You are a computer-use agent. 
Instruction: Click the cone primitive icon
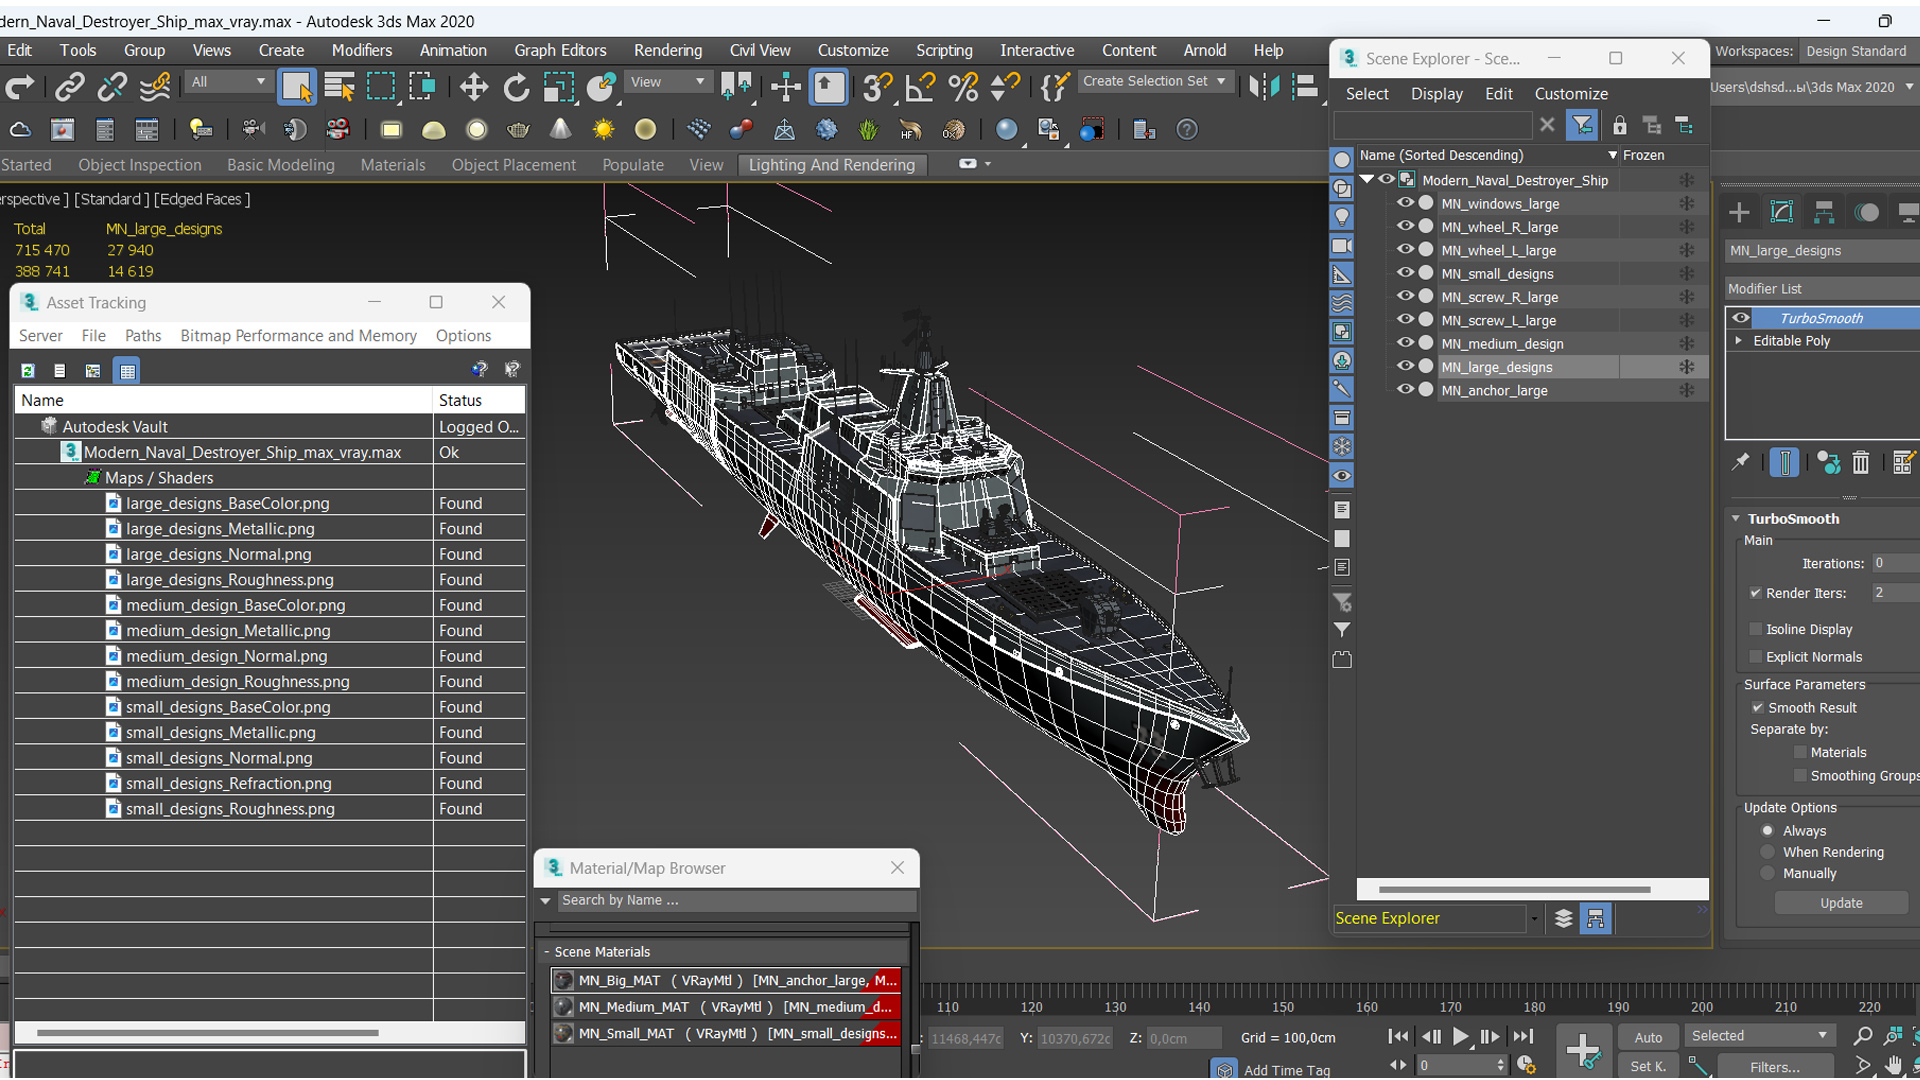(560, 130)
